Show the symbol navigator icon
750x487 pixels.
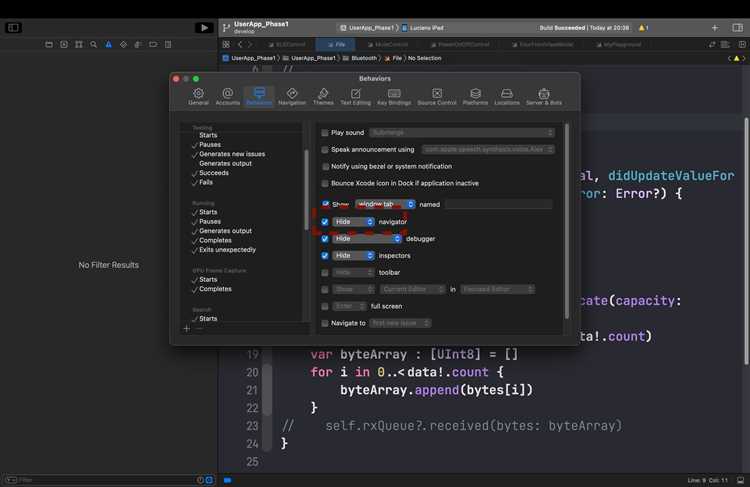pyautogui.click(x=79, y=44)
